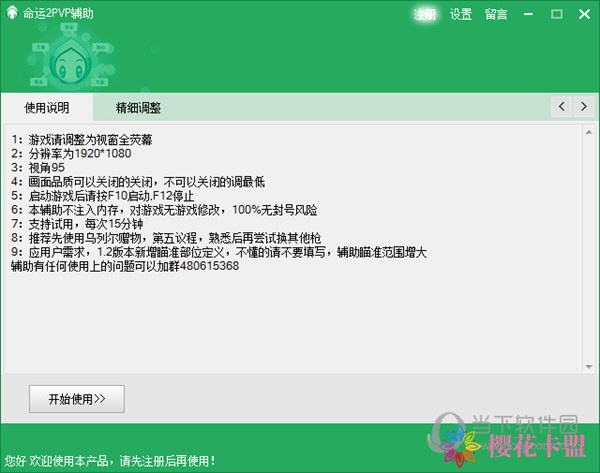This screenshot has width=600, height=473.
Task: Switch to the 使用说明 tab
Action: coord(48,107)
